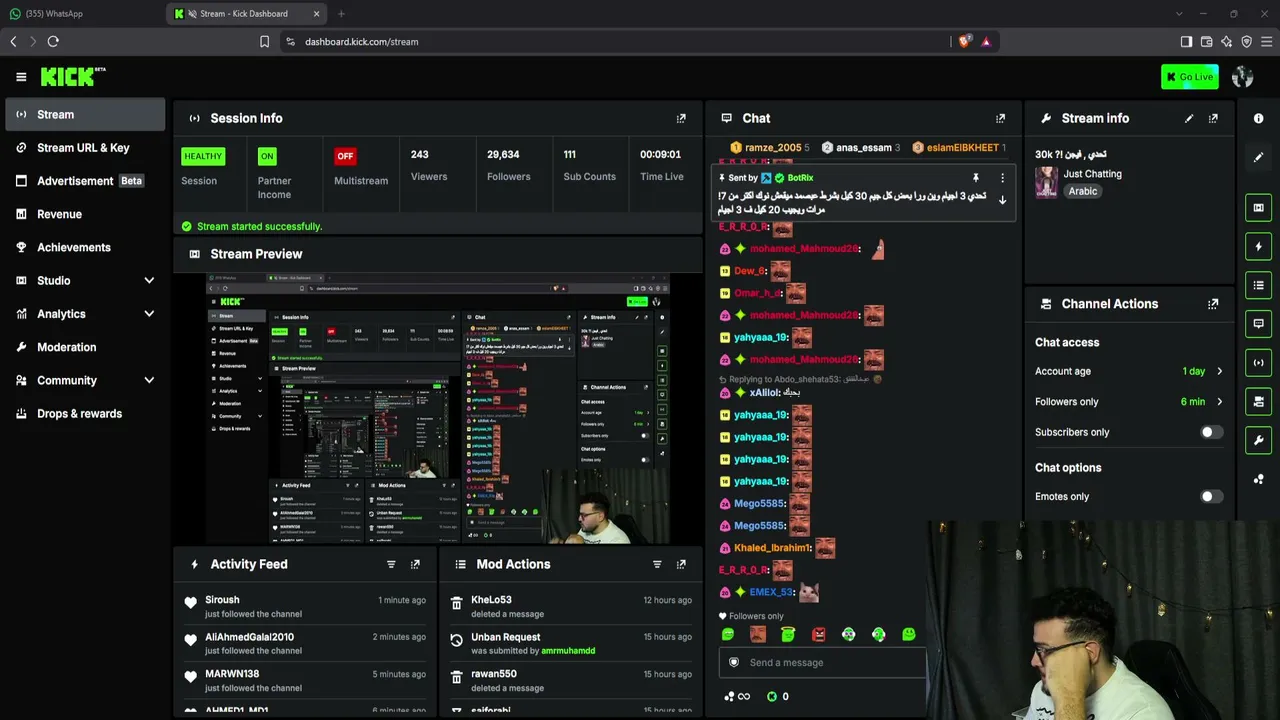Enable Emotes only chat
The image size is (1280, 720).
[1211, 496]
